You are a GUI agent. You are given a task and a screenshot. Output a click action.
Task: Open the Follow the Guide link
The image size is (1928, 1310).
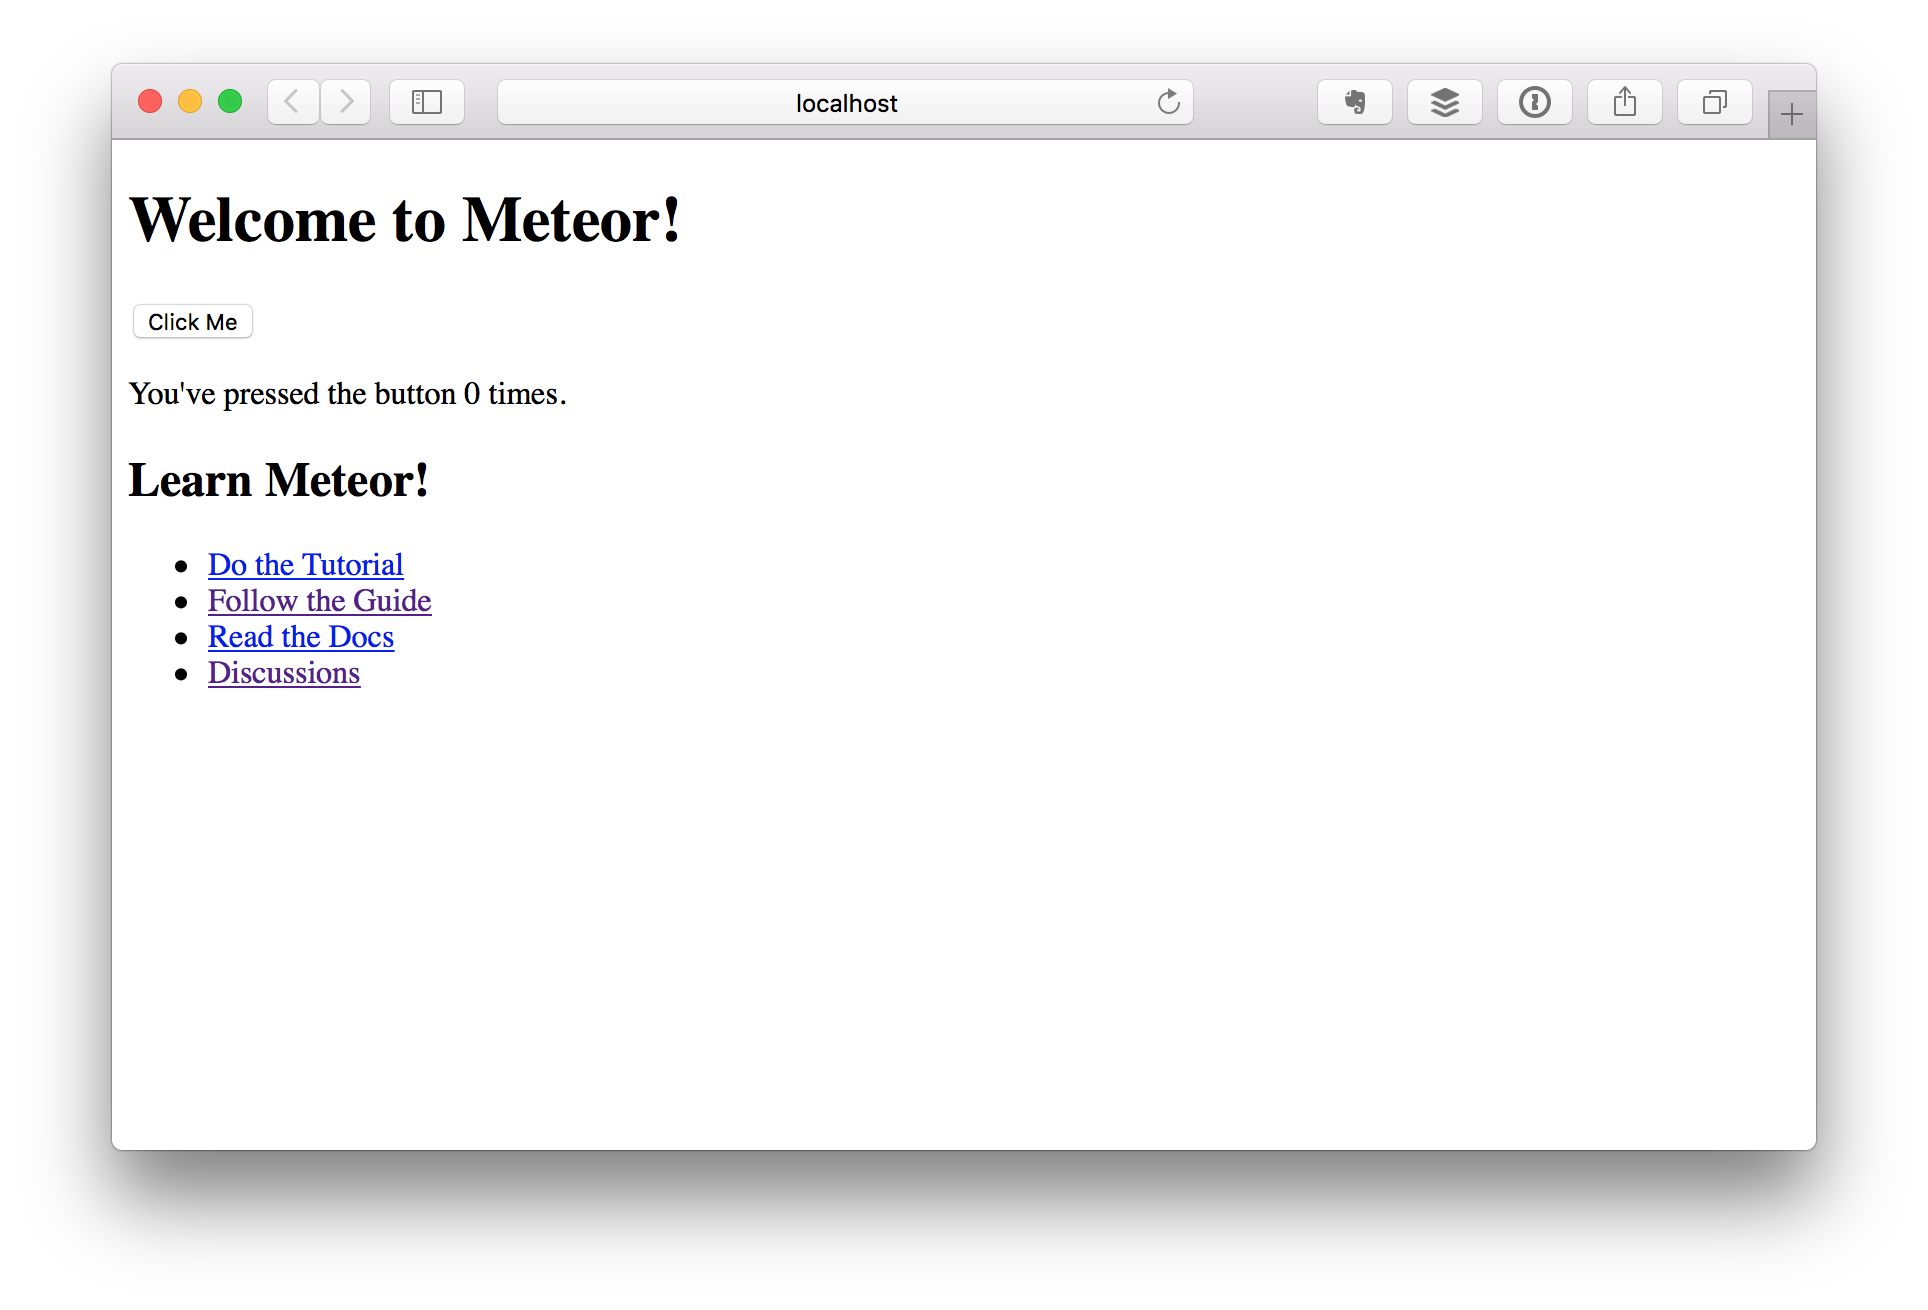319,598
